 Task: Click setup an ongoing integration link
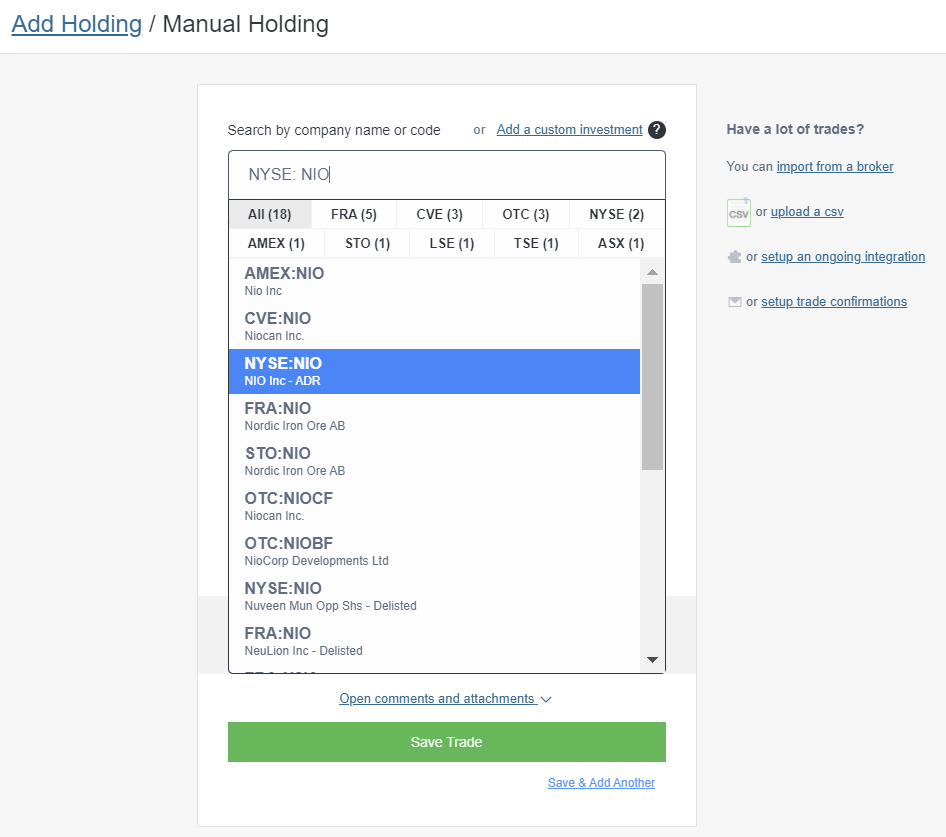[843, 256]
